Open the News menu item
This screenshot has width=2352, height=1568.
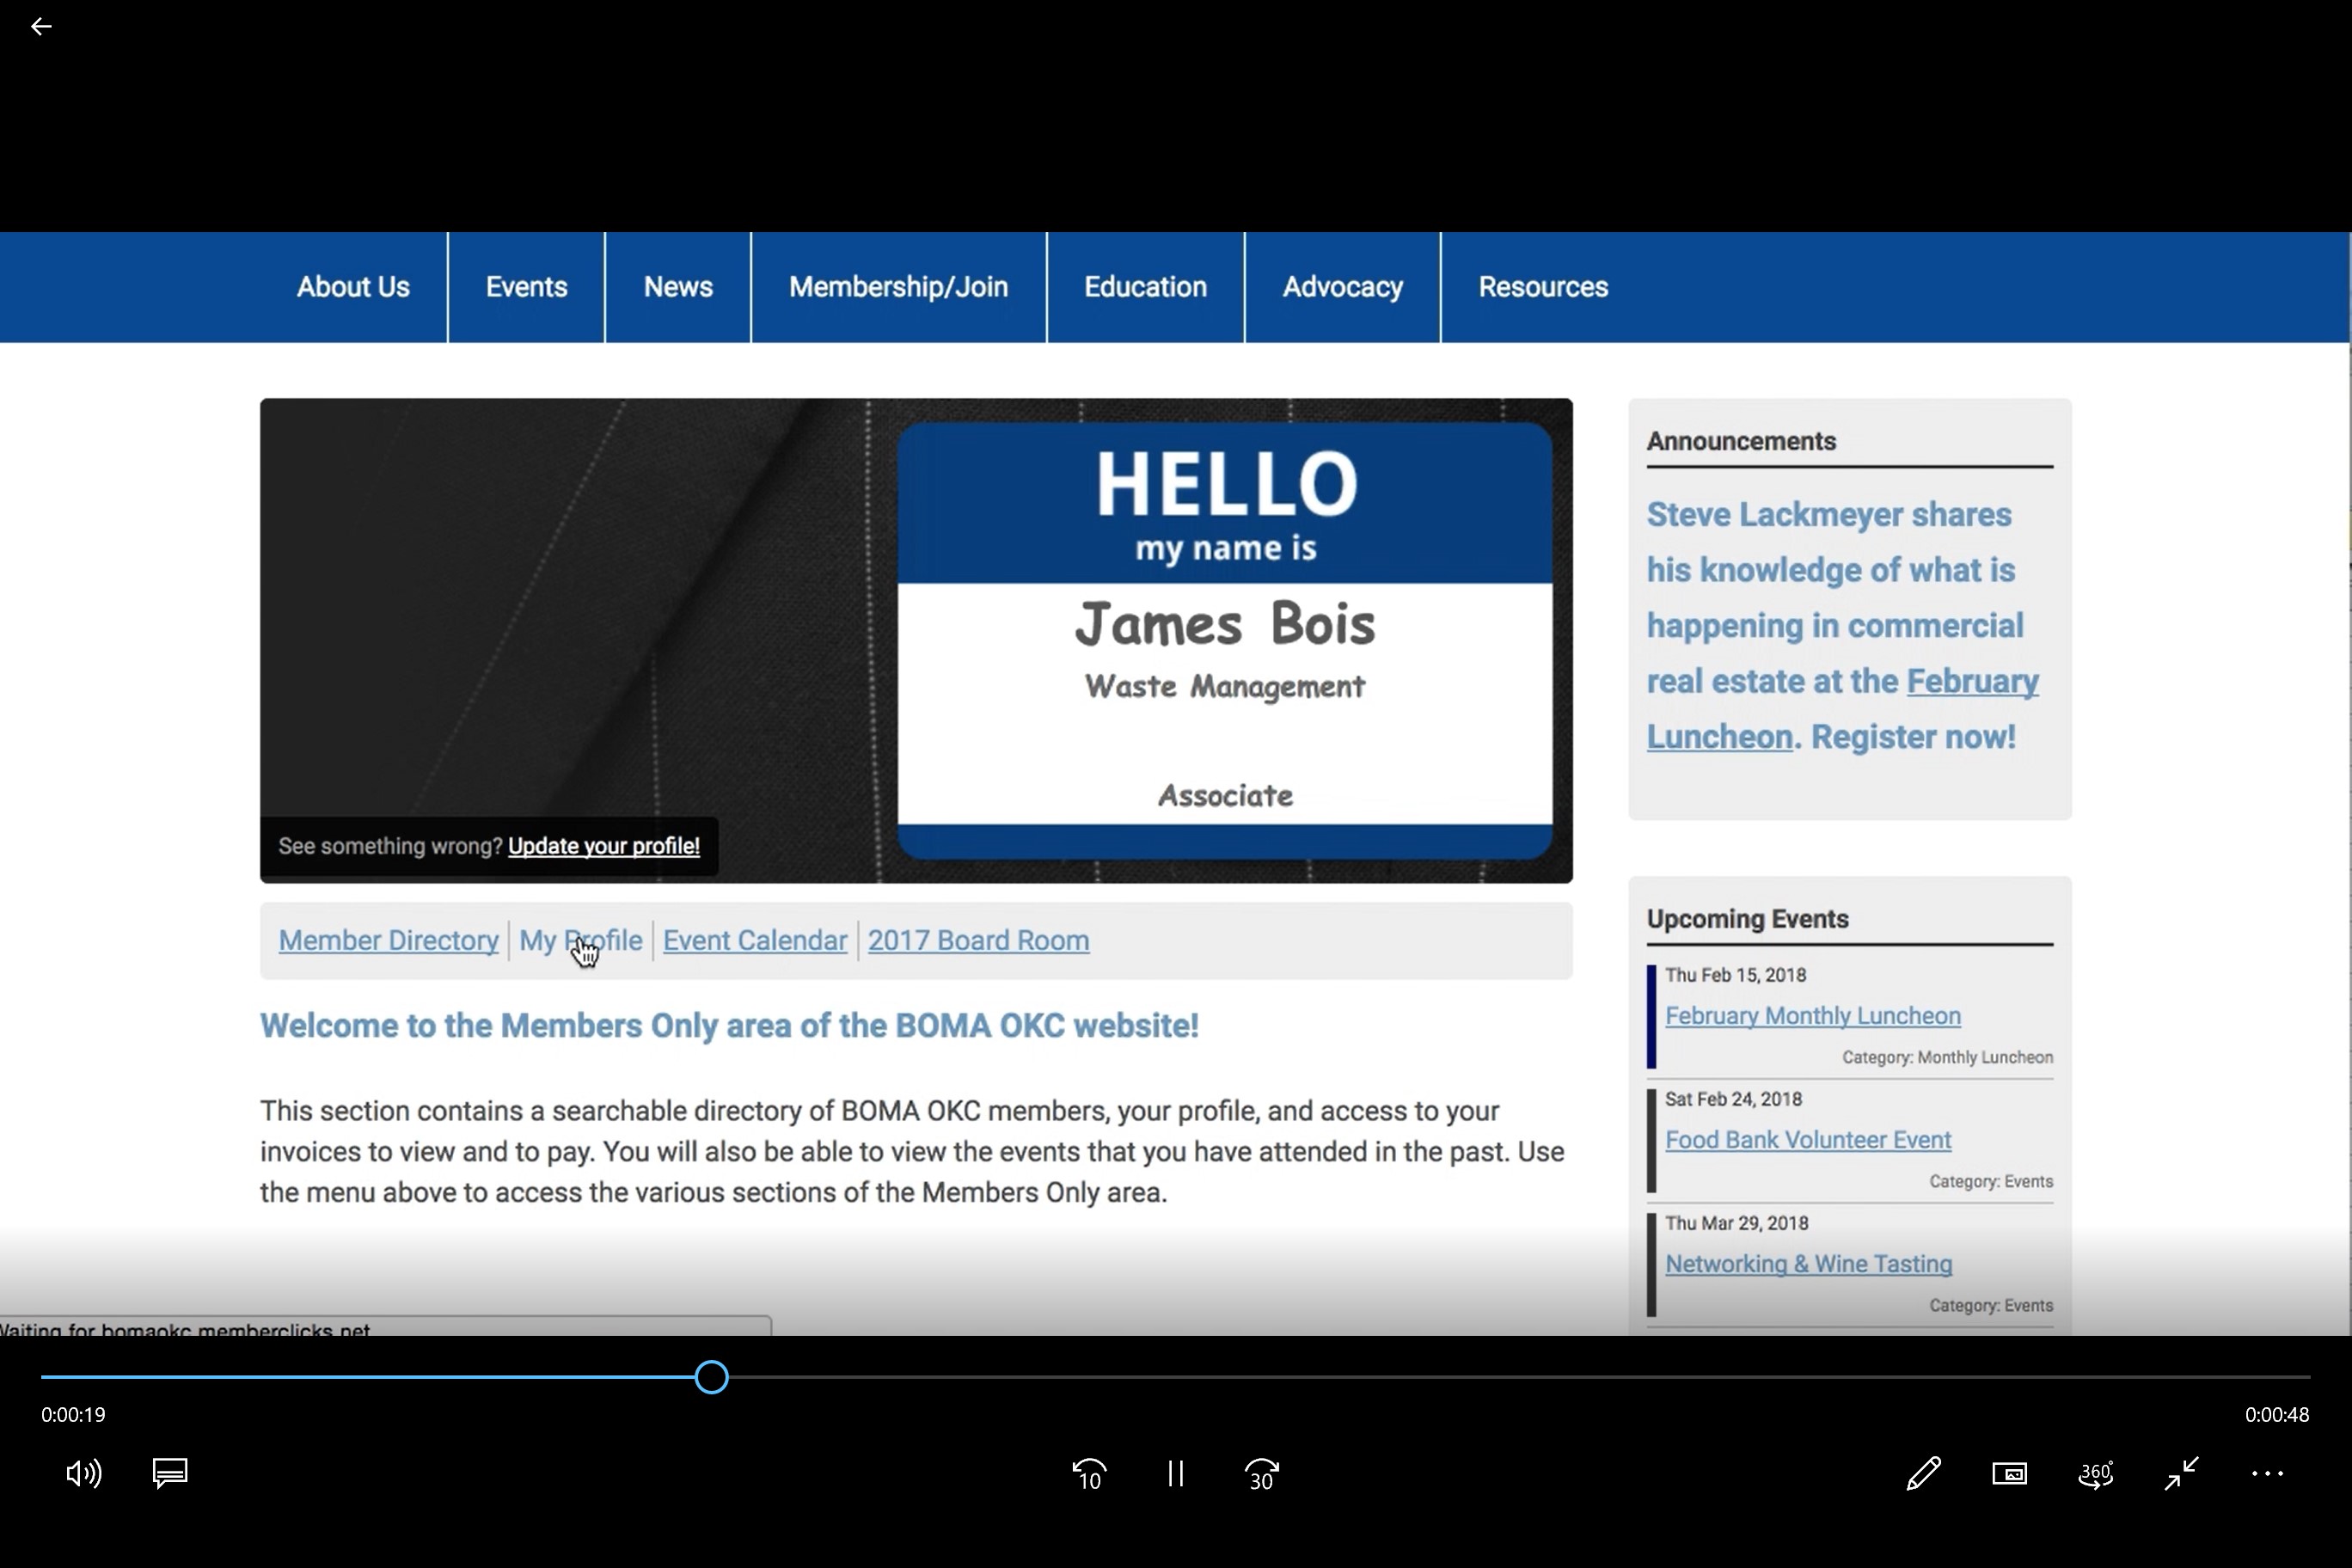coord(678,287)
